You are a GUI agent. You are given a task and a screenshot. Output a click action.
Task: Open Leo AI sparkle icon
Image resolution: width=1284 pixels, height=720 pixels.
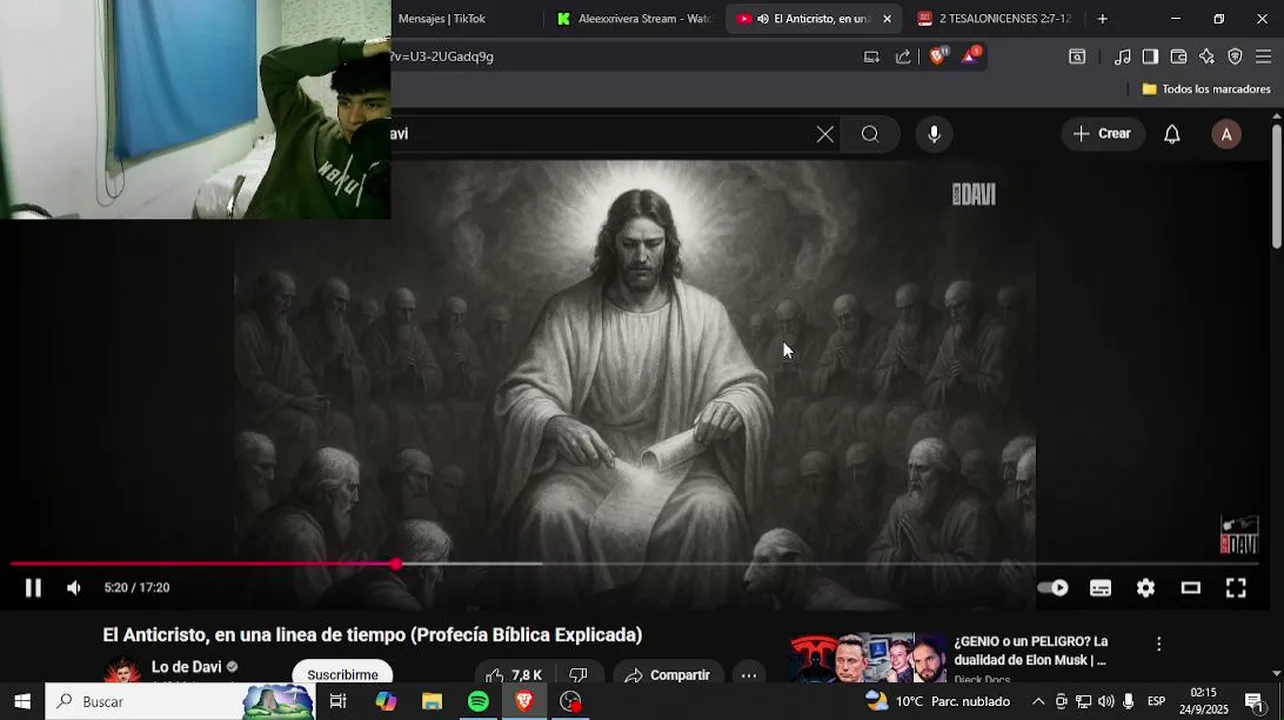(x=1207, y=57)
